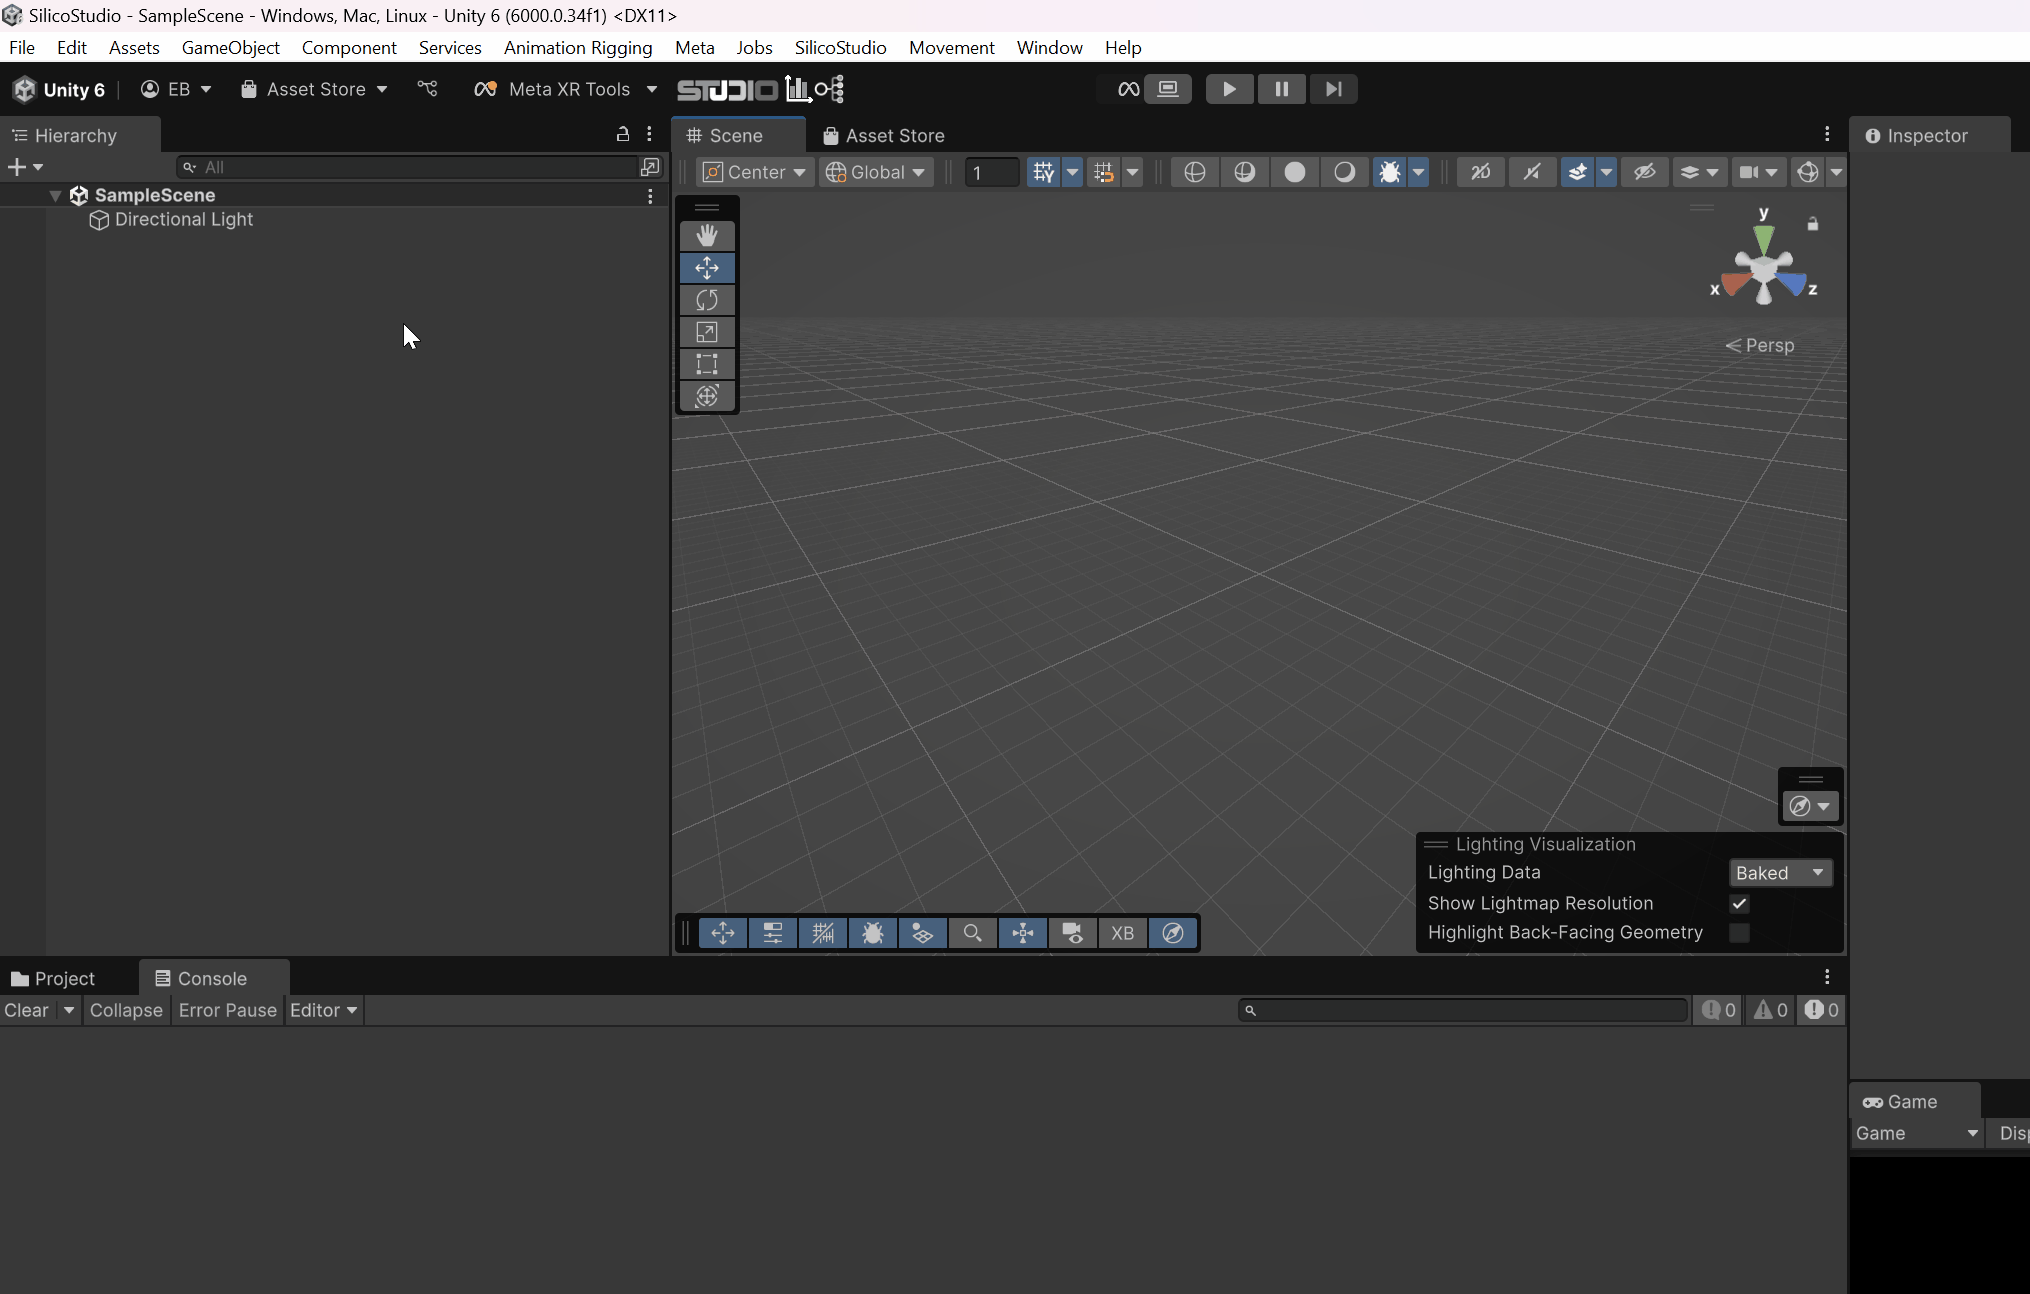Image resolution: width=2030 pixels, height=1294 pixels.
Task: Click the Unity 6 logo button
Action: pyautogui.click(x=58, y=89)
